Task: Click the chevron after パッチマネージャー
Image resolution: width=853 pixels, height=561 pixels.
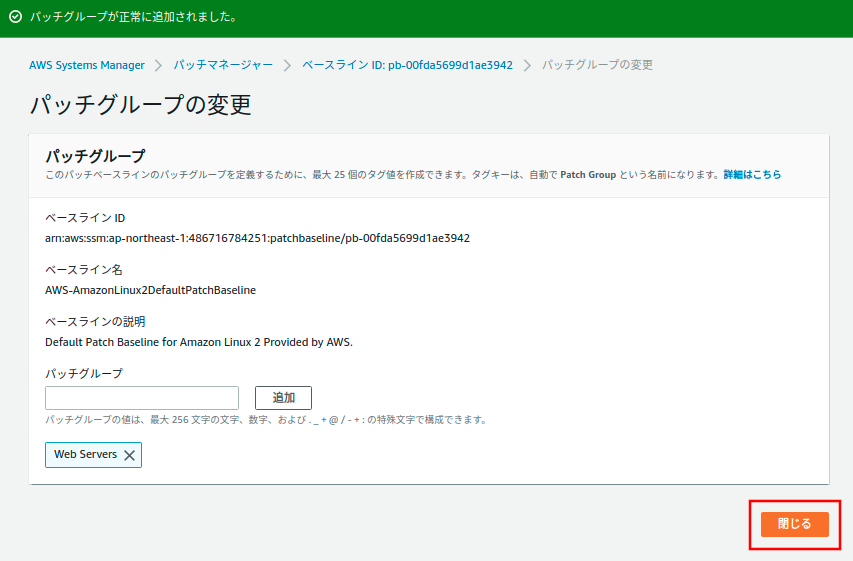Action: pos(287,65)
